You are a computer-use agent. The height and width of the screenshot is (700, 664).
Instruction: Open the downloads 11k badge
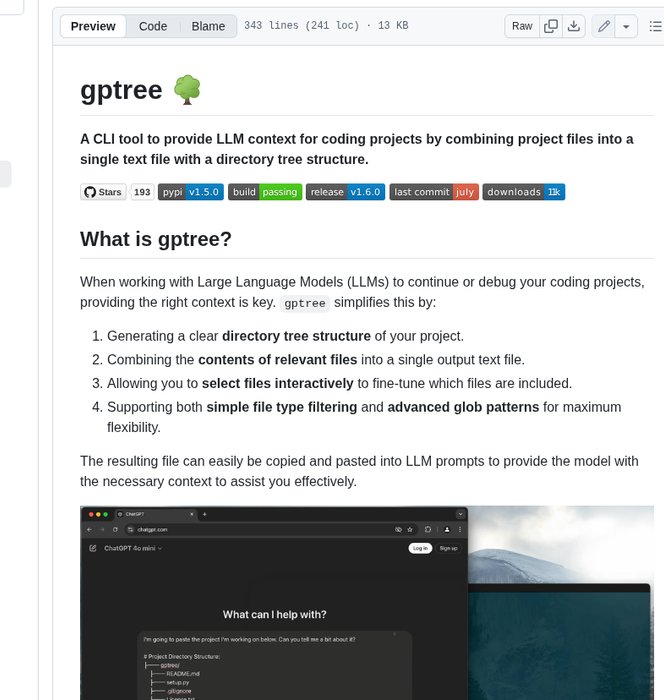point(524,192)
